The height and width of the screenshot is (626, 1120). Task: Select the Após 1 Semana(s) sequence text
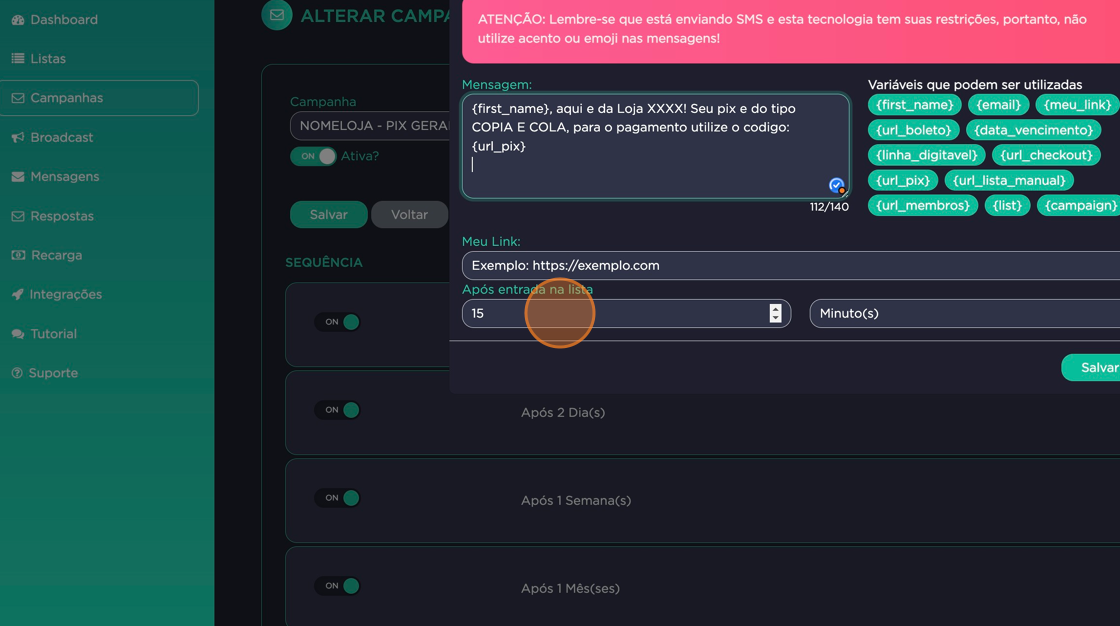click(576, 500)
